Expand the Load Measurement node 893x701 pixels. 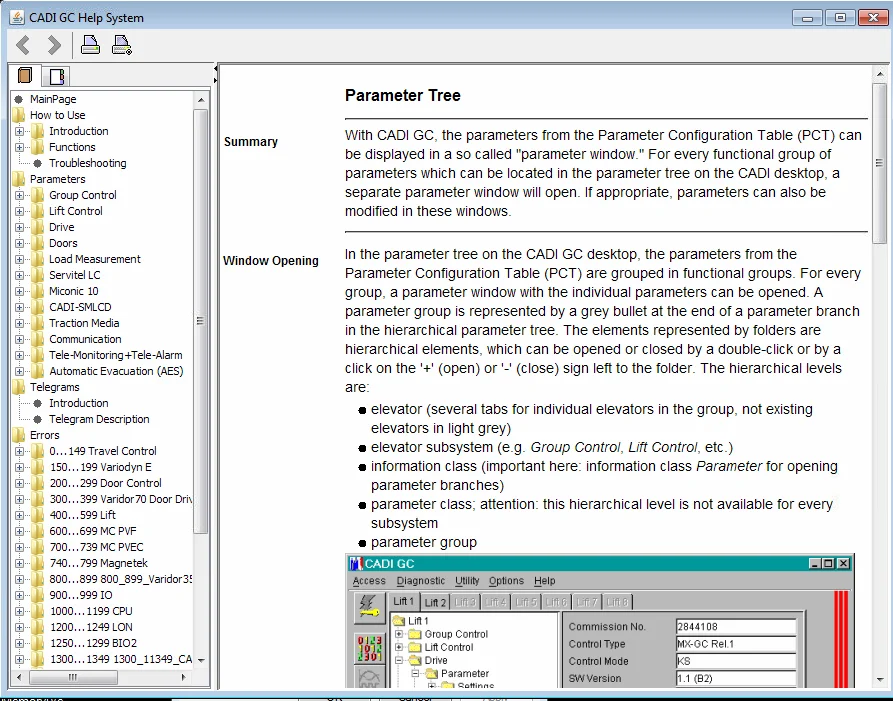pos(19,259)
